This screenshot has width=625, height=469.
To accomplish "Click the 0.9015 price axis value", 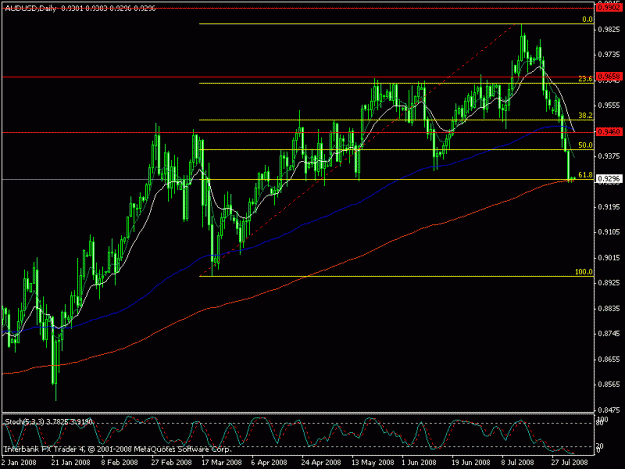I will pos(609,257).
